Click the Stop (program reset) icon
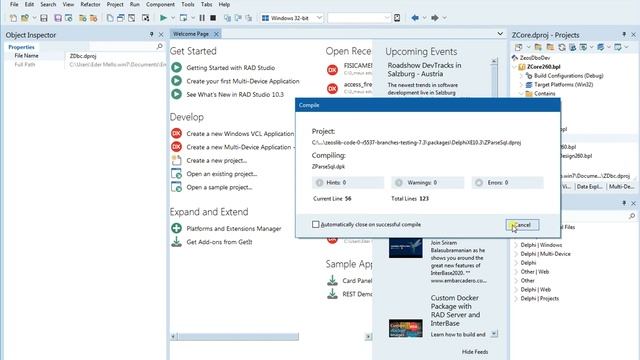Viewport: 640px width, 360px height. 213,18
